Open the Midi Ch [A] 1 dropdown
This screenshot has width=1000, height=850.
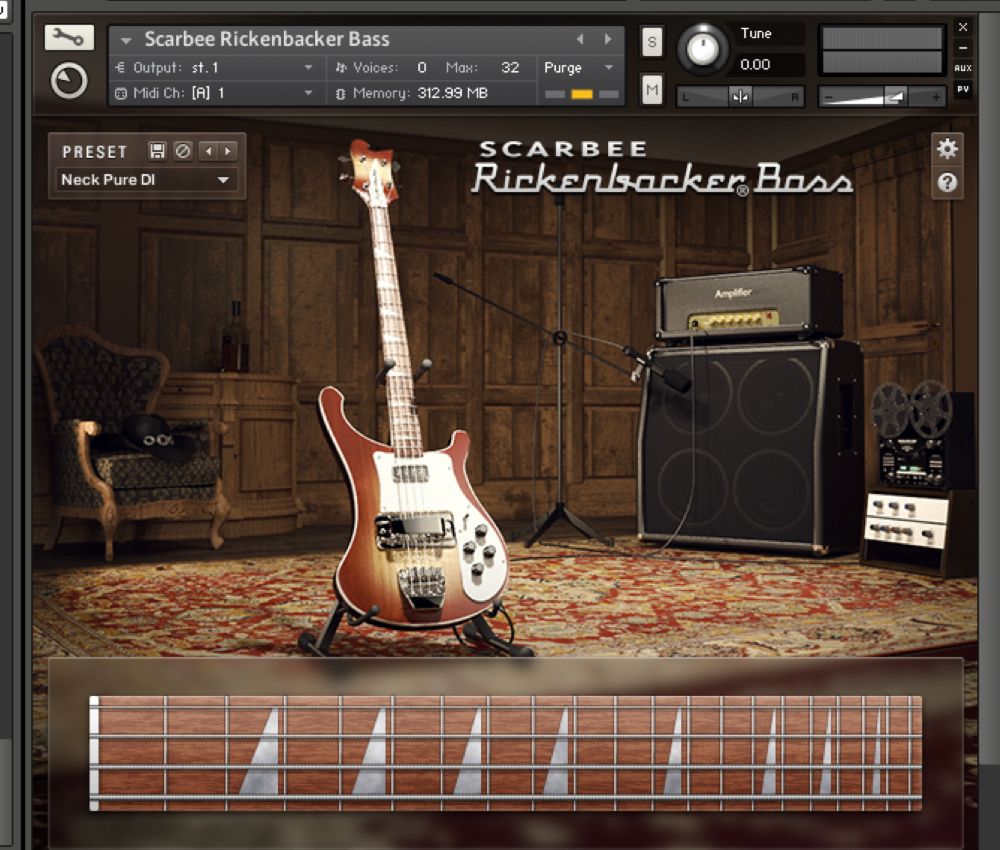214,93
